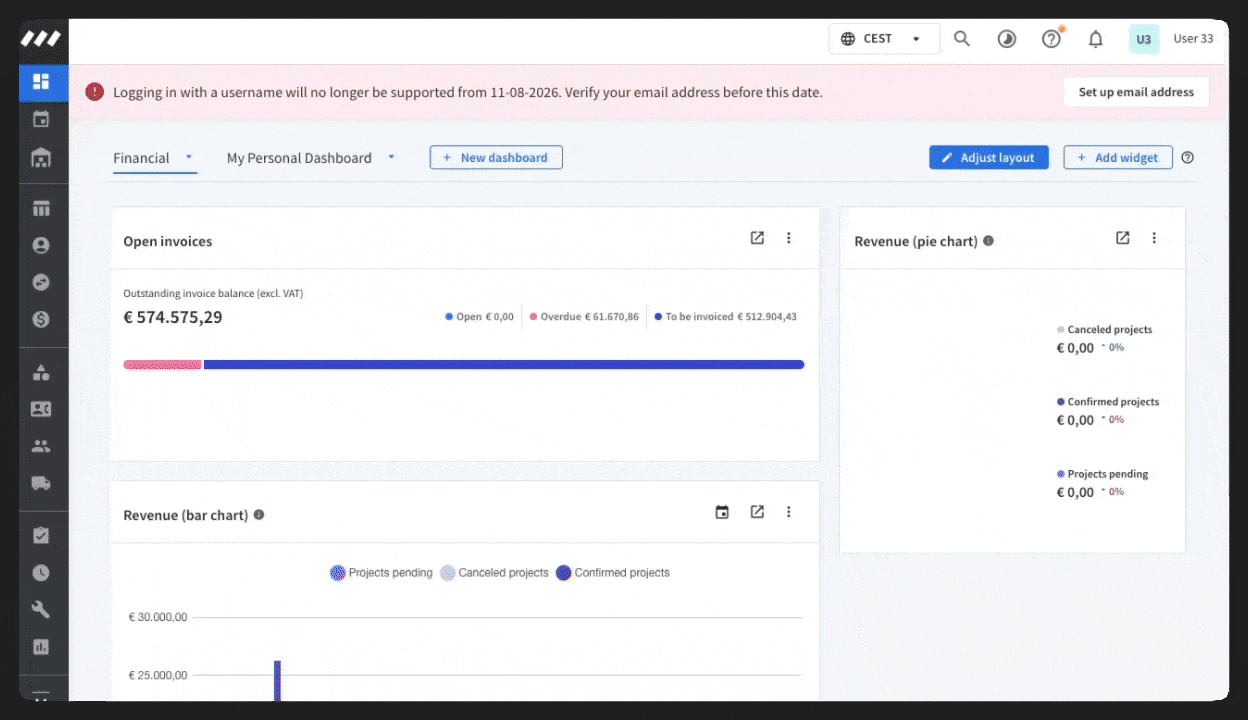Click Projects pending label in pie chart

pos(1107,474)
